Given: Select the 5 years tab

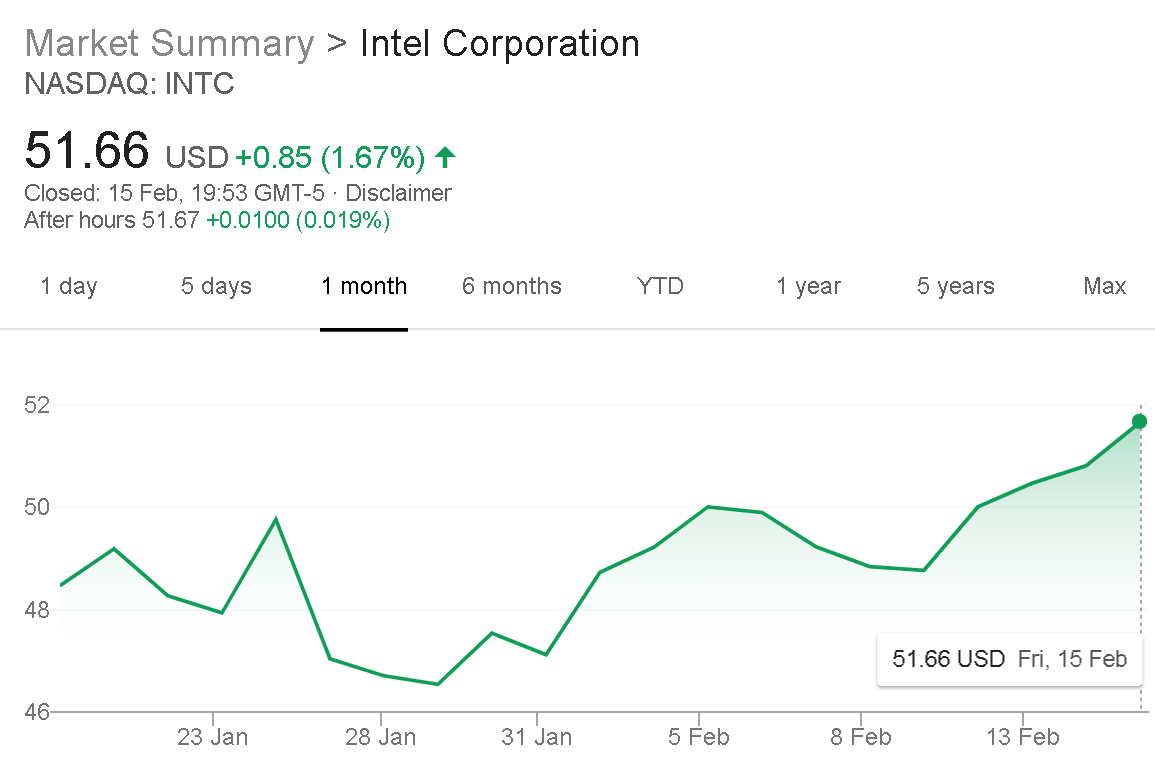Looking at the screenshot, I should point(956,286).
